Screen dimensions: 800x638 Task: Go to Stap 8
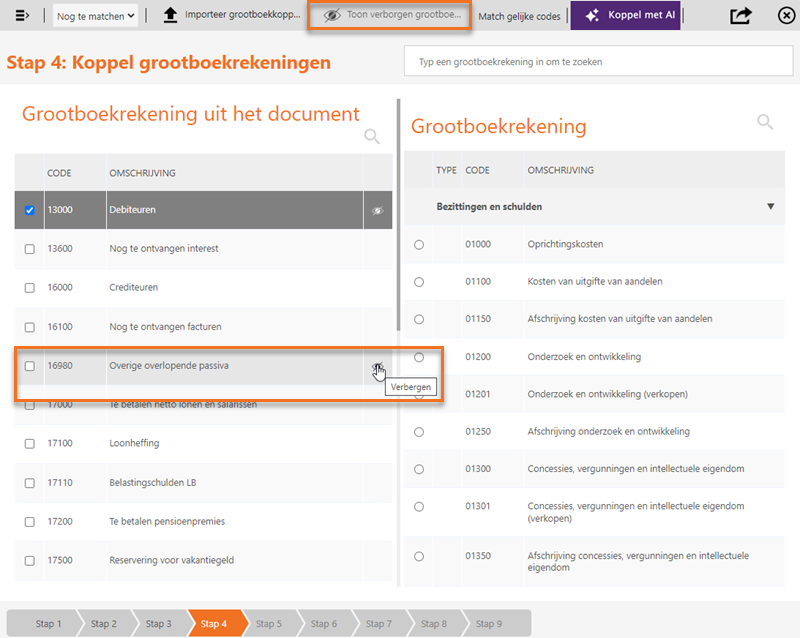point(434,623)
